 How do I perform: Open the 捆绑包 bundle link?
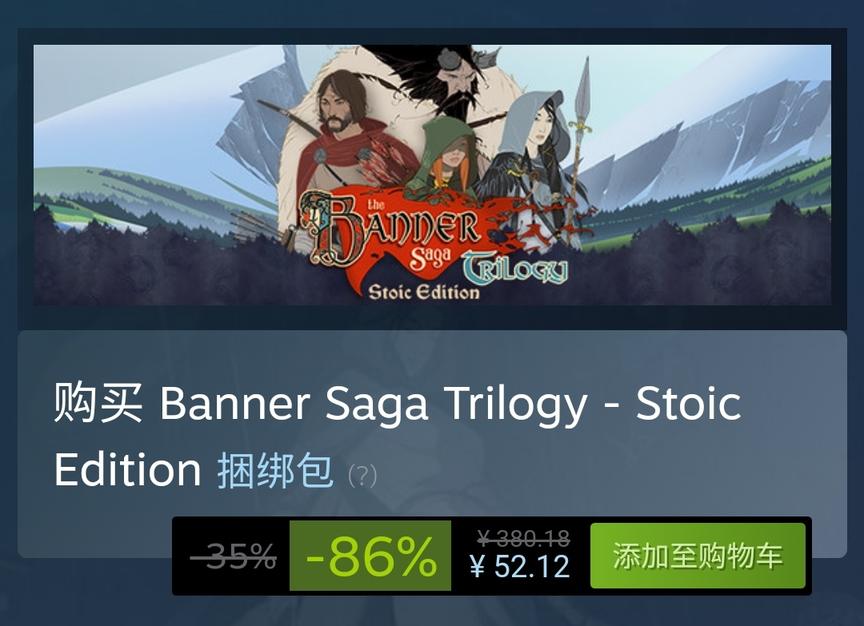pyautogui.click(x=275, y=471)
